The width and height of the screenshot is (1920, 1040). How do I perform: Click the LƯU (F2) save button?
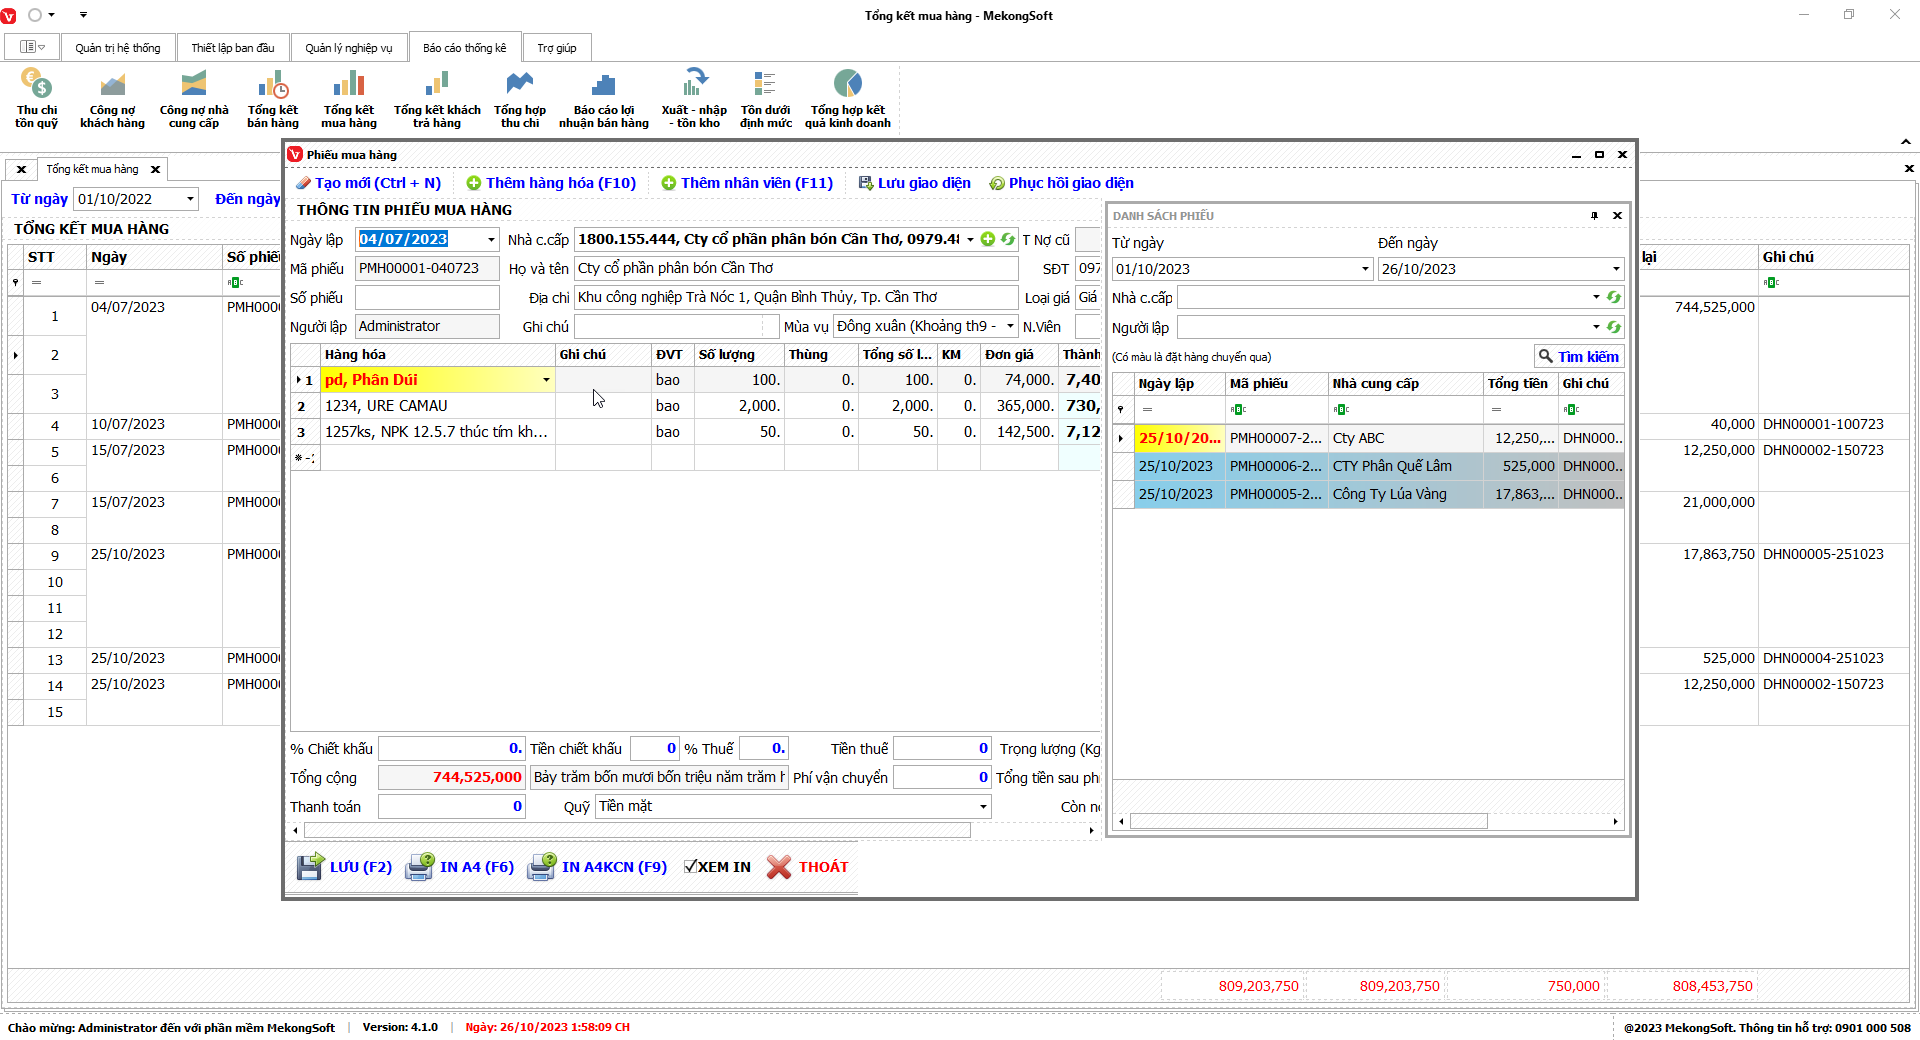point(345,867)
